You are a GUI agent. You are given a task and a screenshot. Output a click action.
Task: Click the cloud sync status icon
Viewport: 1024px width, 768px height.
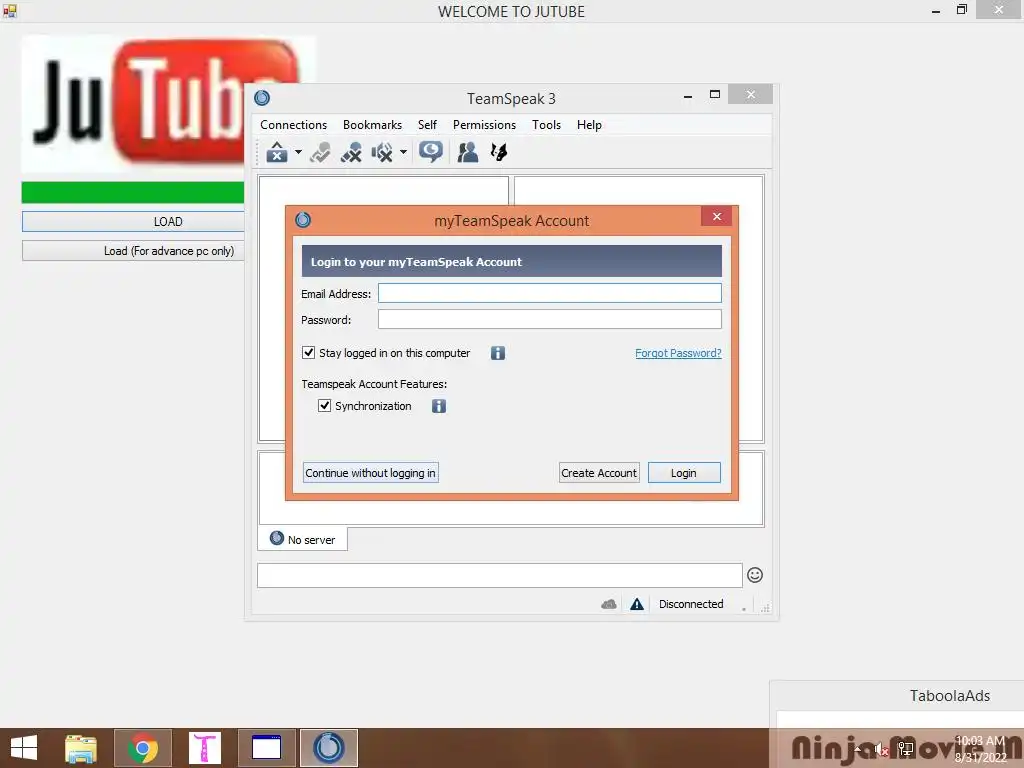click(609, 604)
